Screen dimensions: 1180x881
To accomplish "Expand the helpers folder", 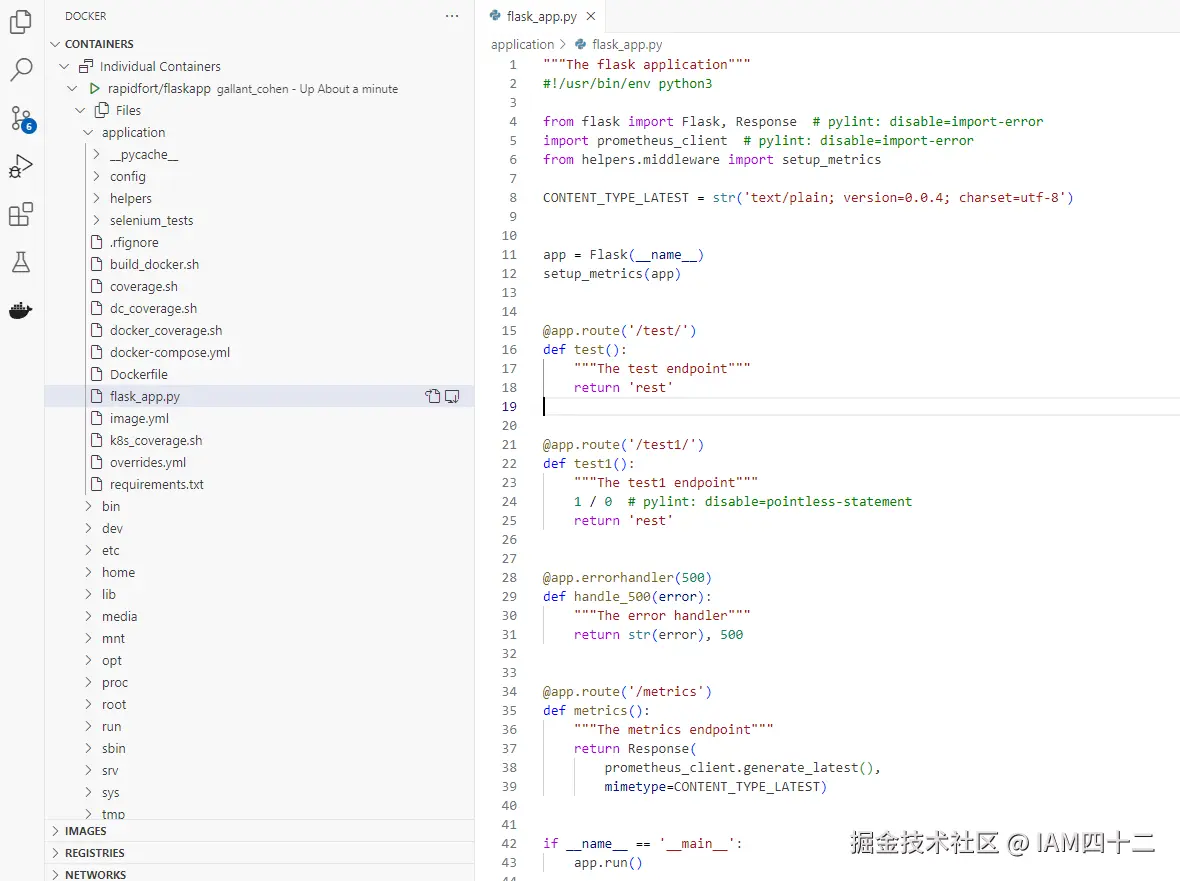I will pos(96,198).
